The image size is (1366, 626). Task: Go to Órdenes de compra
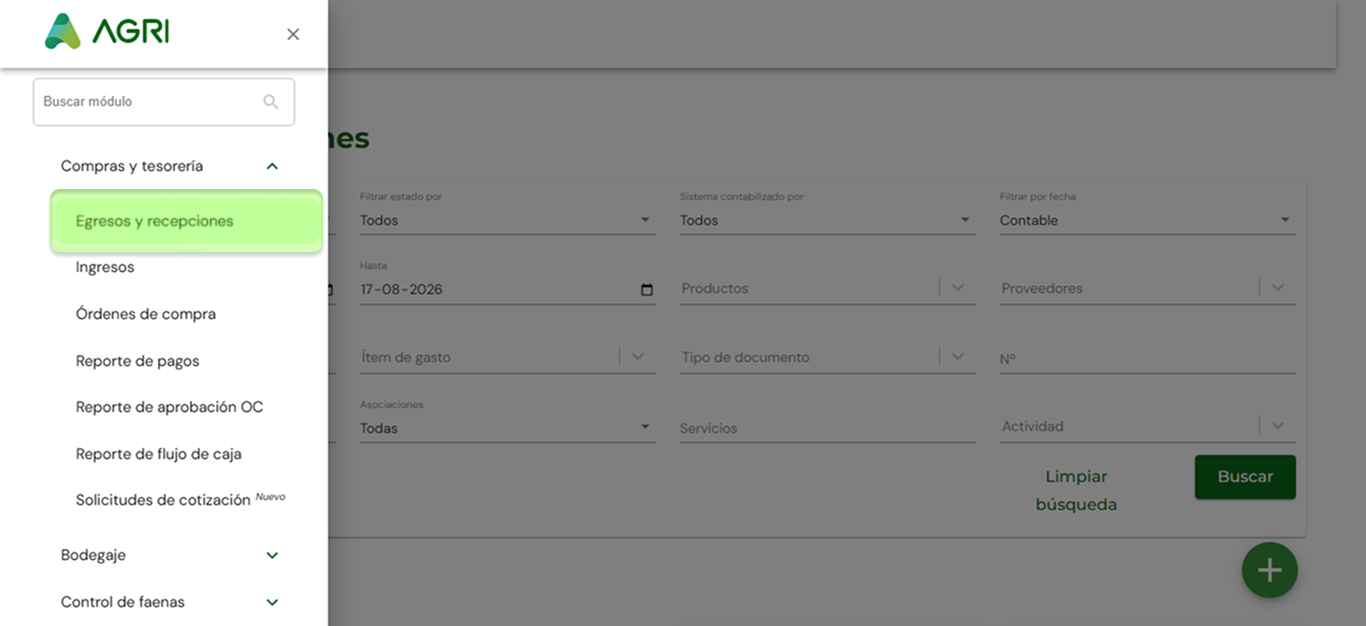coord(146,314)
